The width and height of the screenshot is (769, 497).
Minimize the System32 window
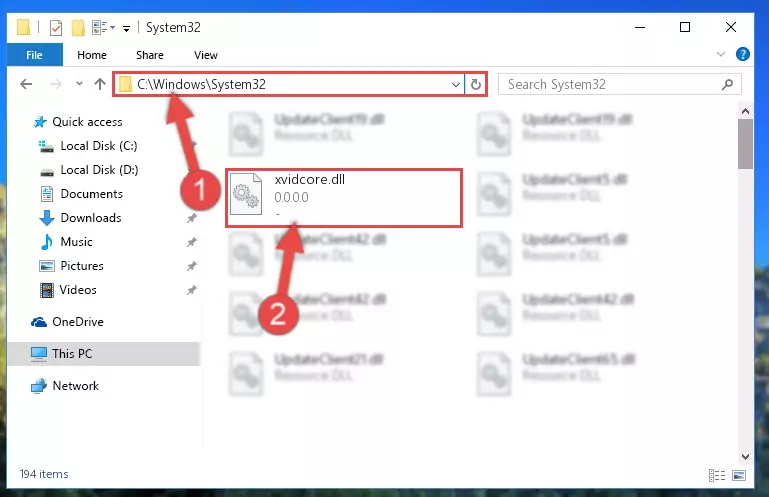640,27
